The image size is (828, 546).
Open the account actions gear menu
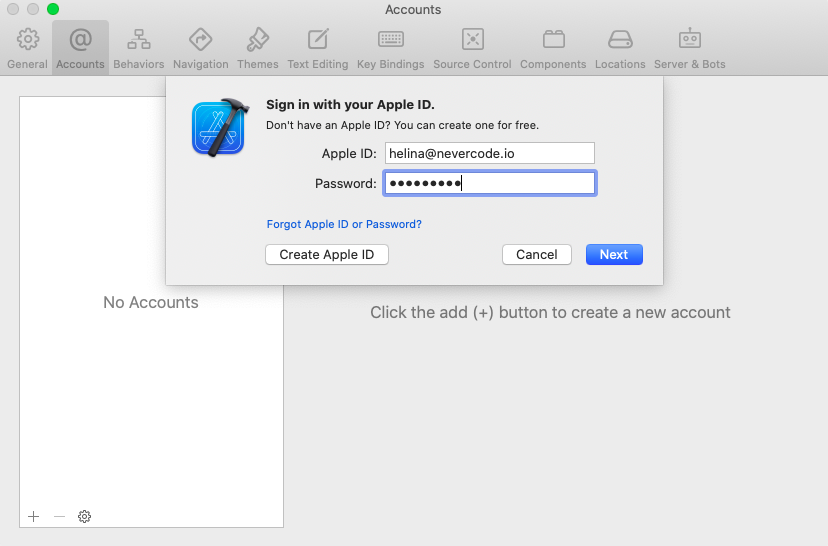(84, 516)
